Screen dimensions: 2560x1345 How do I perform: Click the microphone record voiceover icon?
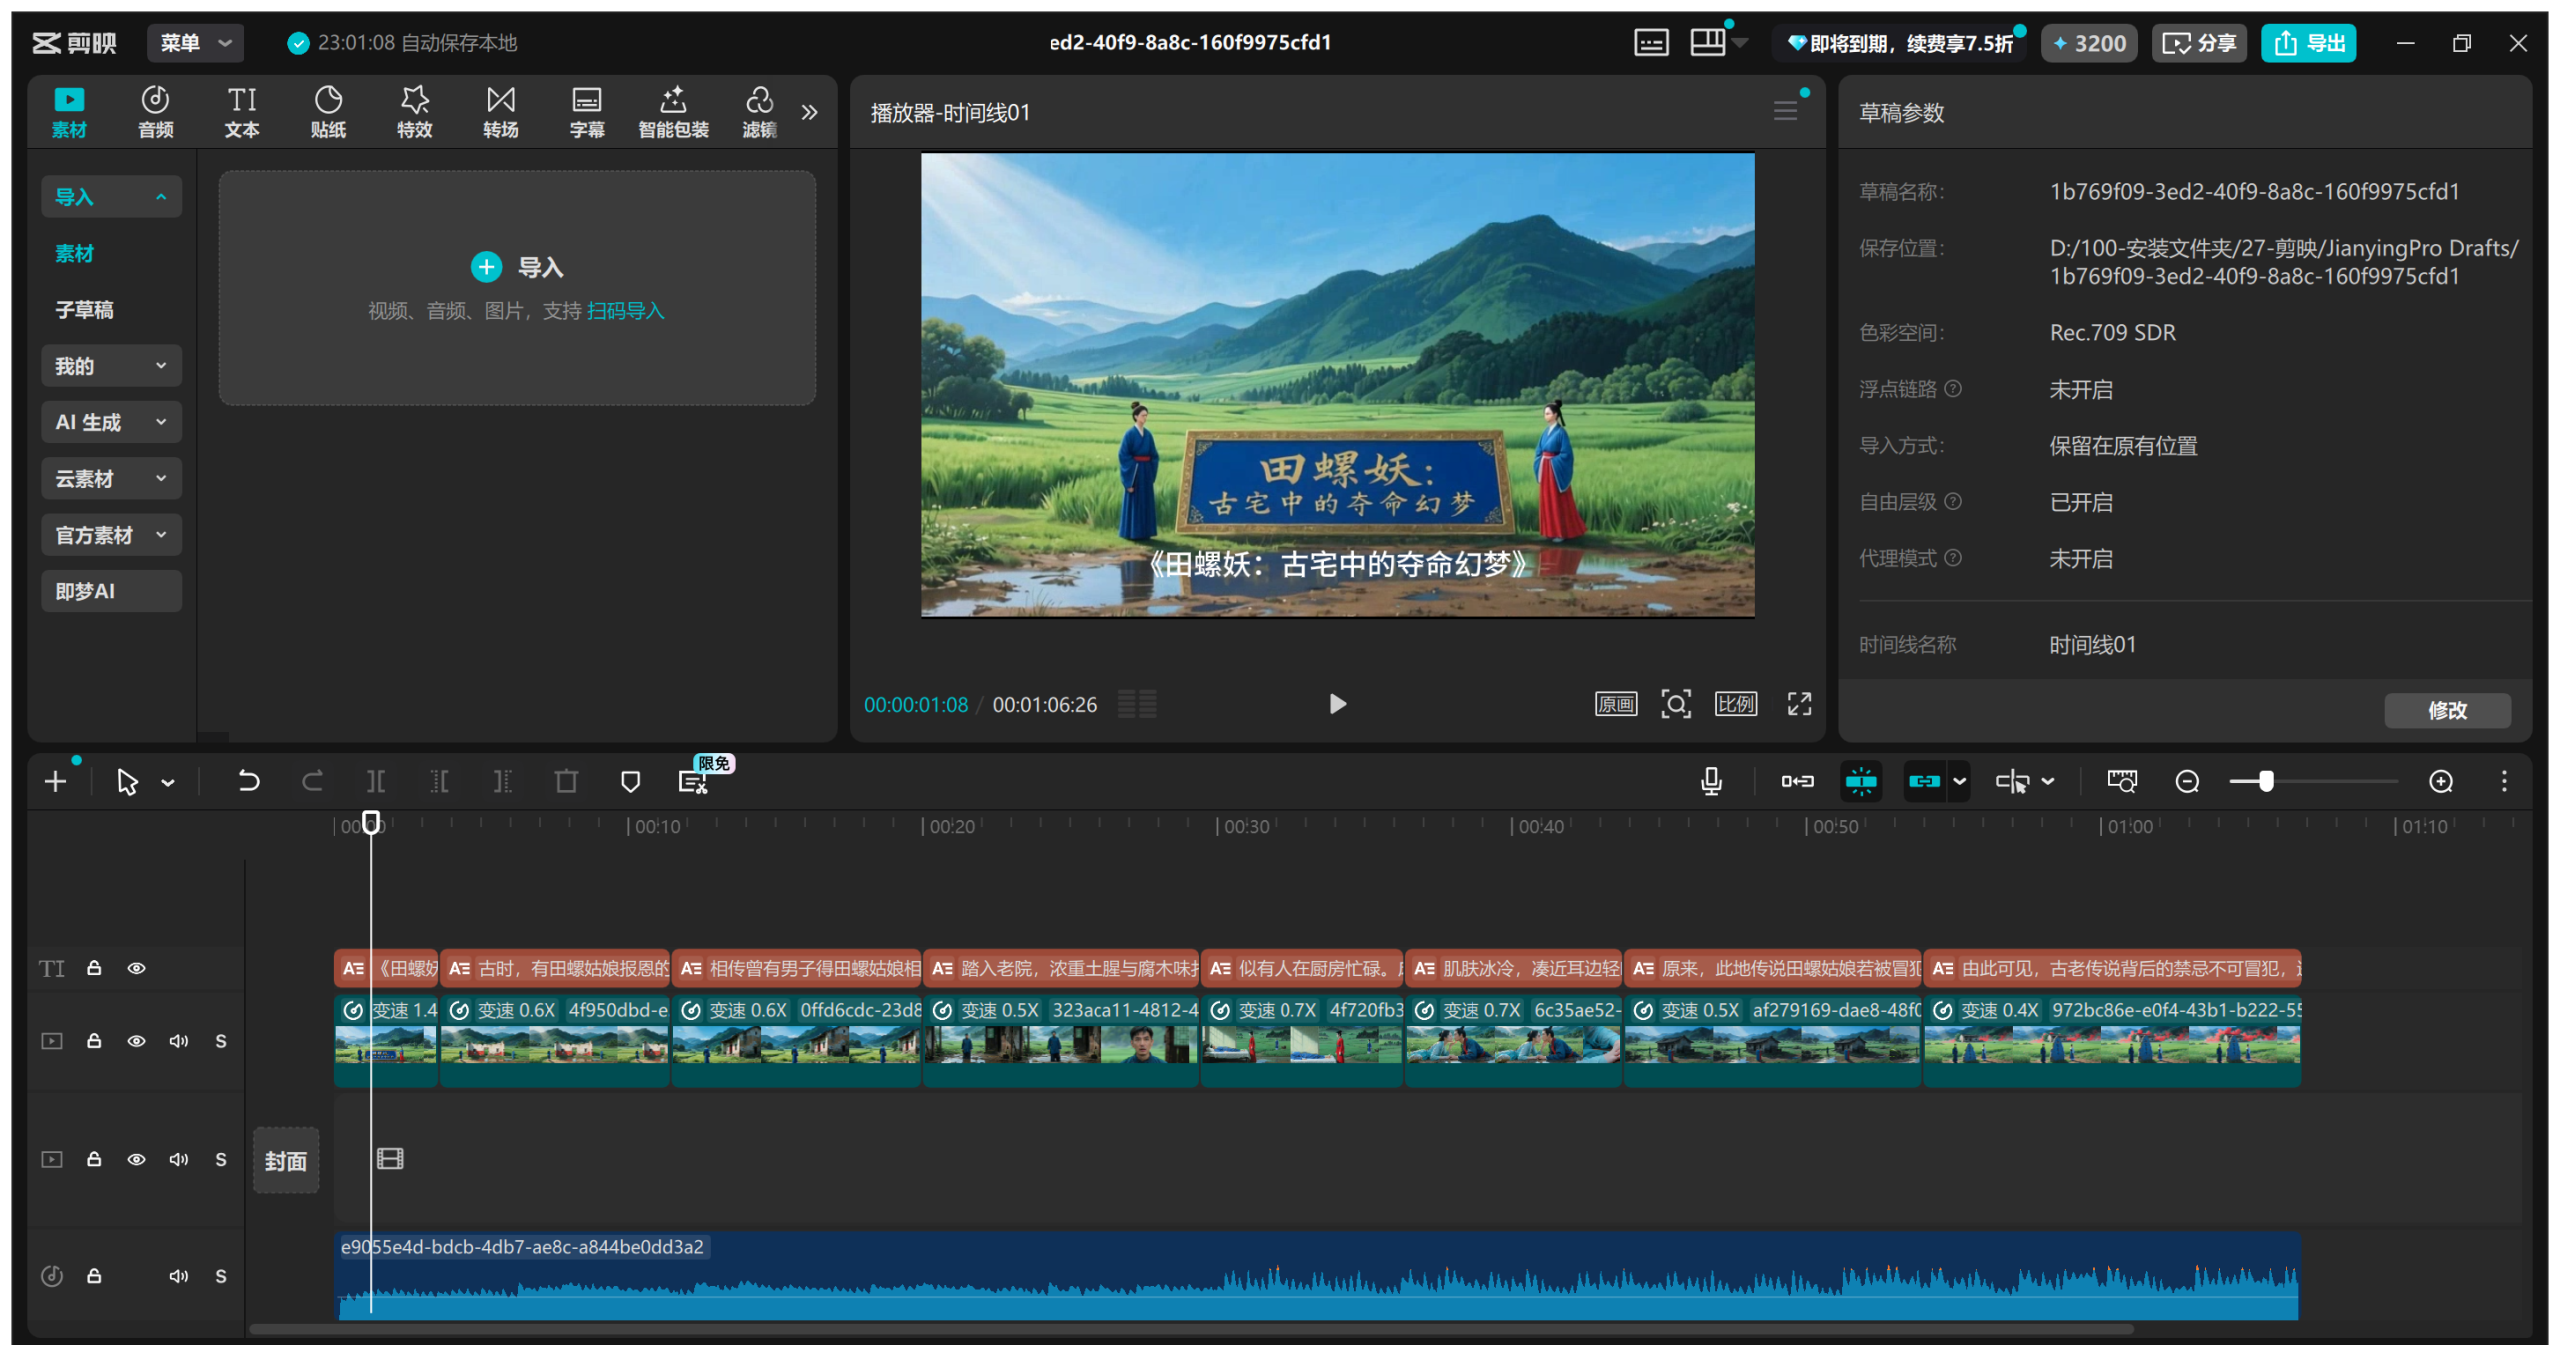click(x=1711, y=781)
